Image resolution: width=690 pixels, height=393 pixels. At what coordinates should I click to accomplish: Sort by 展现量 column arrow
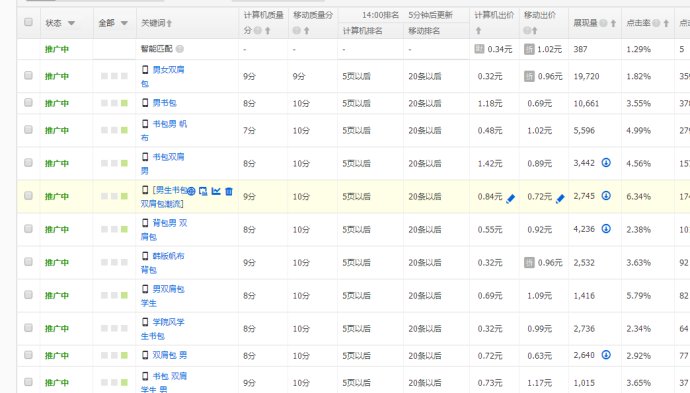click(x=613, y=23)
